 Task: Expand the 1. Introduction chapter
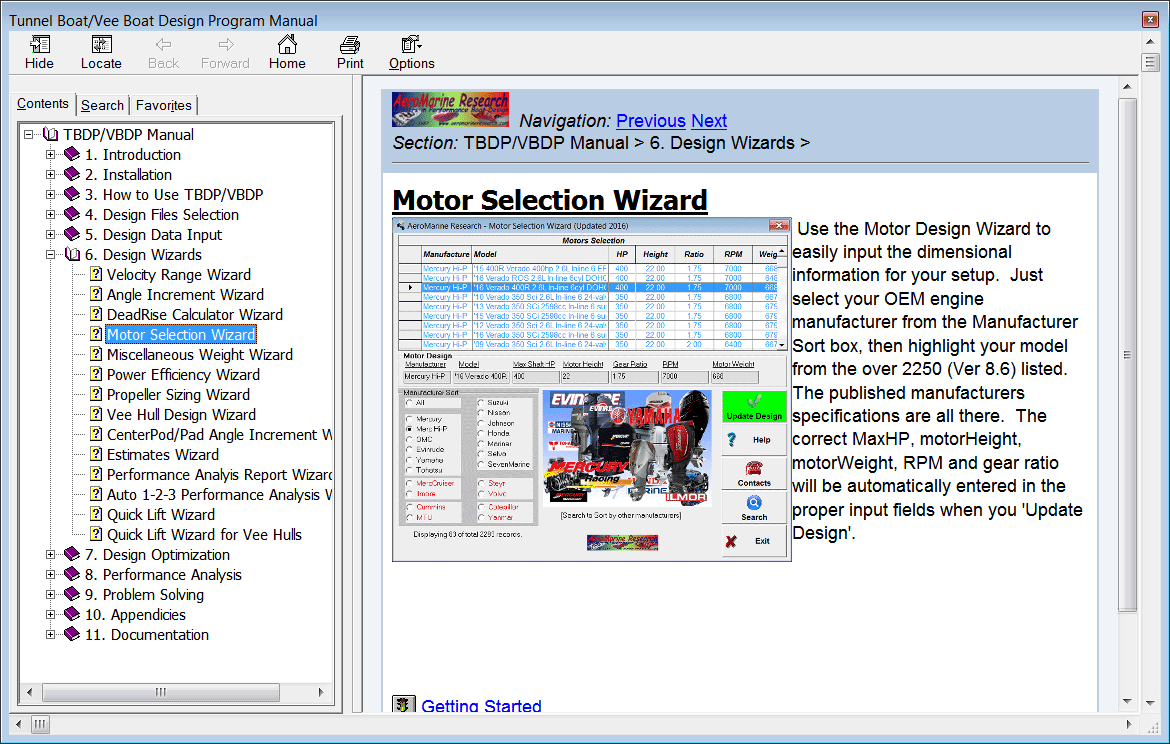pos(51,154)
